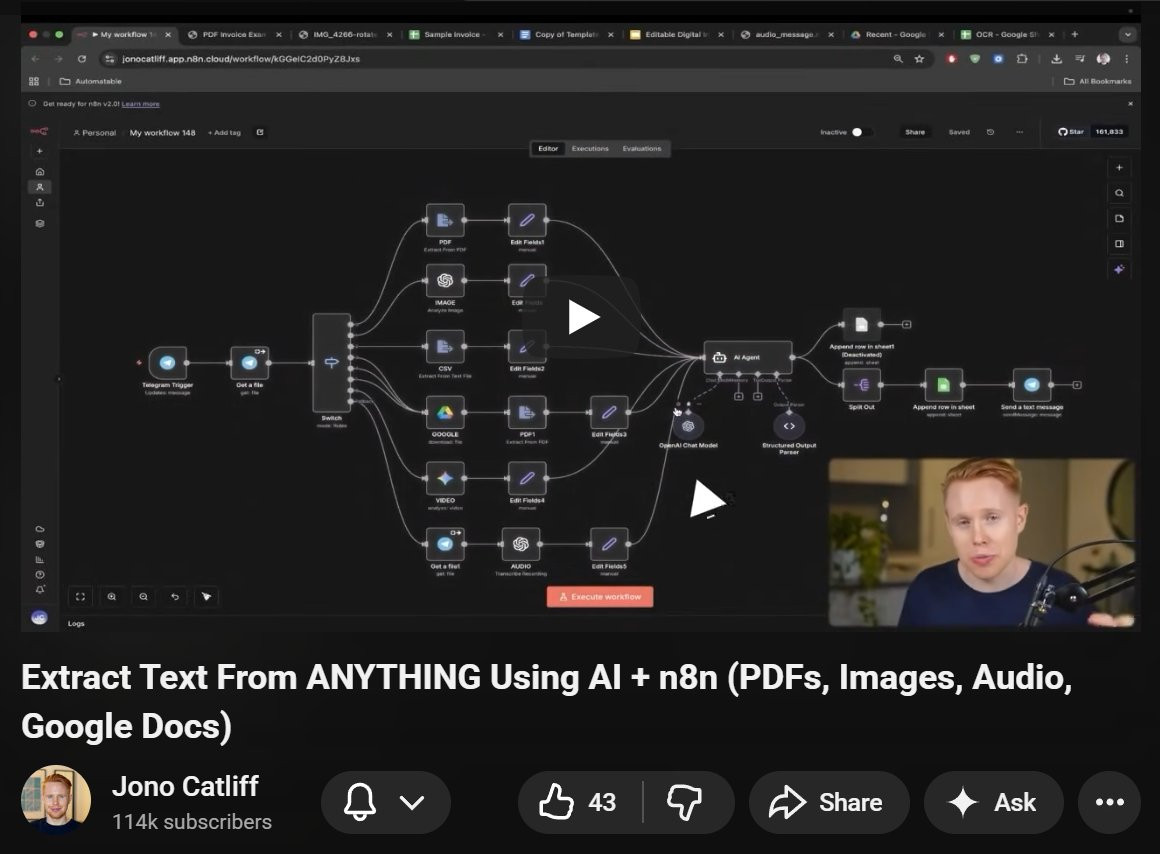The width and height of the screenshot is (1160, 854).
Task: Open the IMAGE analyze node
Action: [445, 280]
